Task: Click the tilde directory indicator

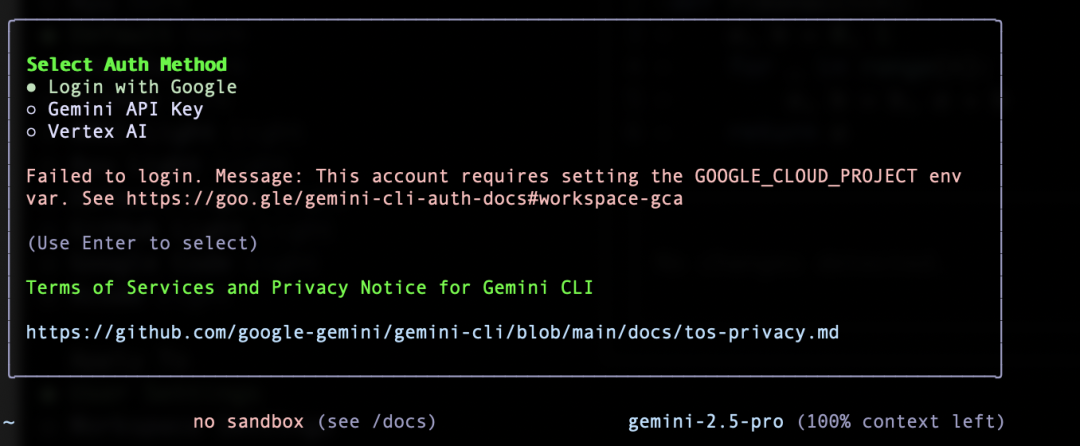Action: (8, 421)
